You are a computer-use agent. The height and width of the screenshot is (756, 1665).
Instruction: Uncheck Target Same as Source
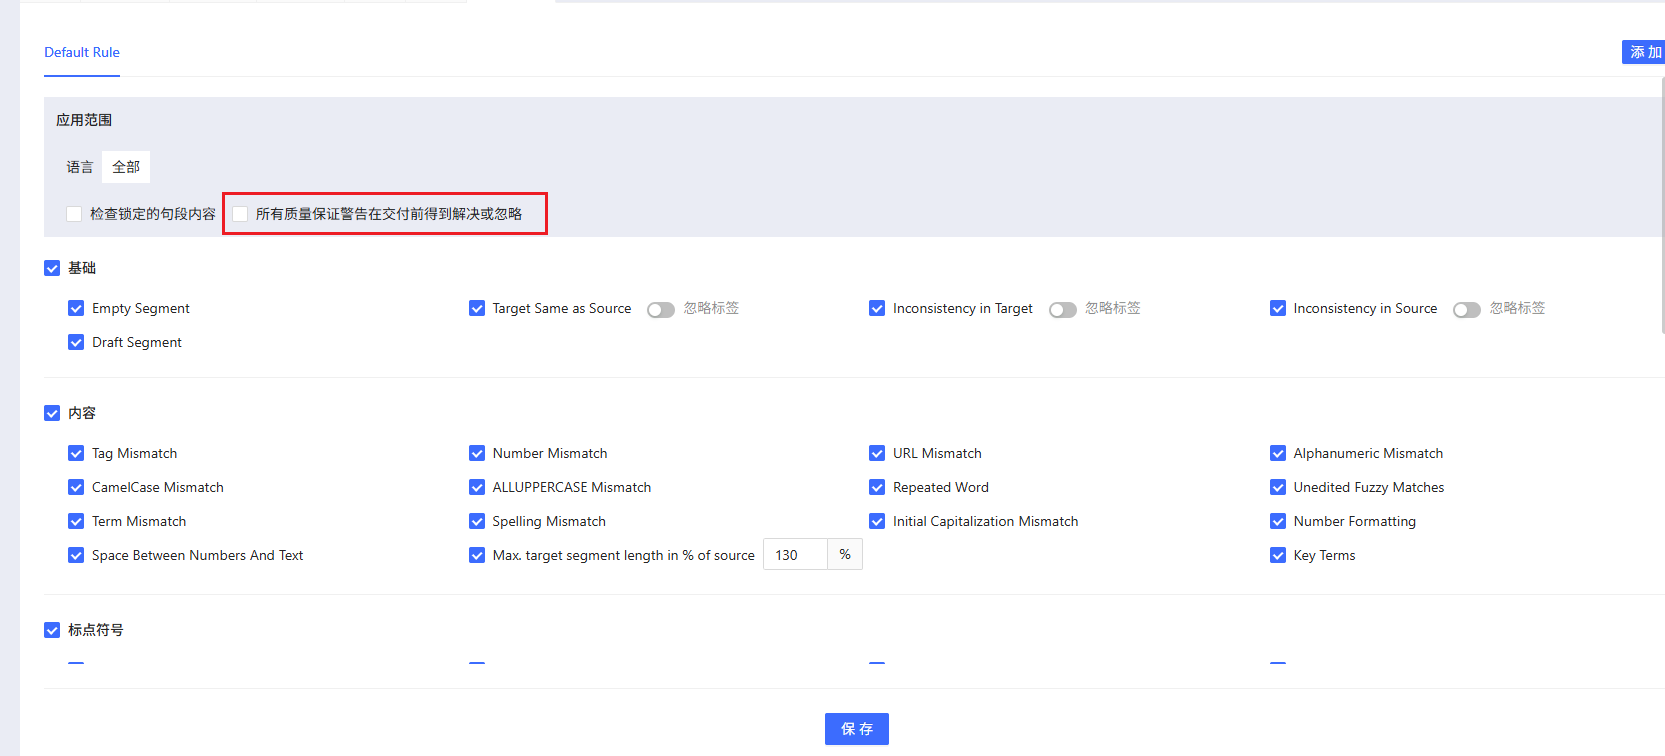(477, 308)
